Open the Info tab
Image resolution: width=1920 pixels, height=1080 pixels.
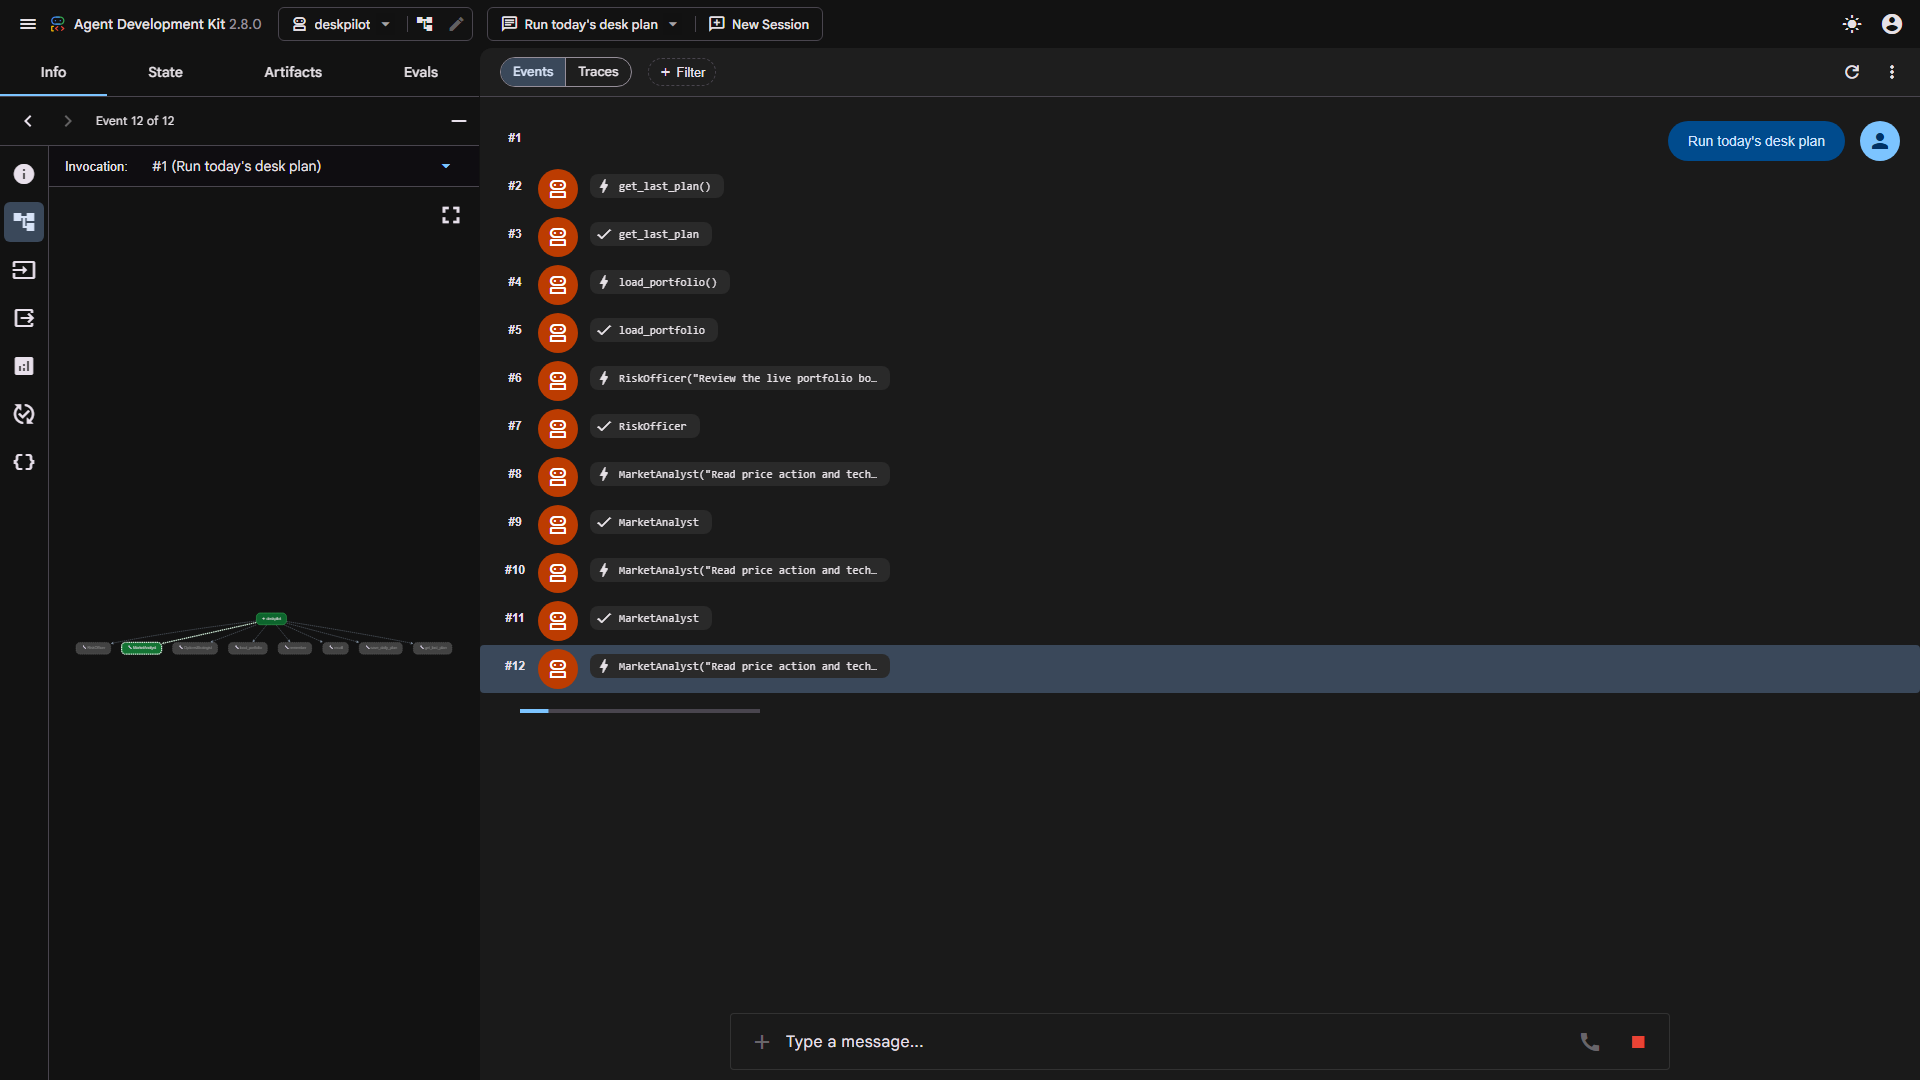[x=53, y=72]
